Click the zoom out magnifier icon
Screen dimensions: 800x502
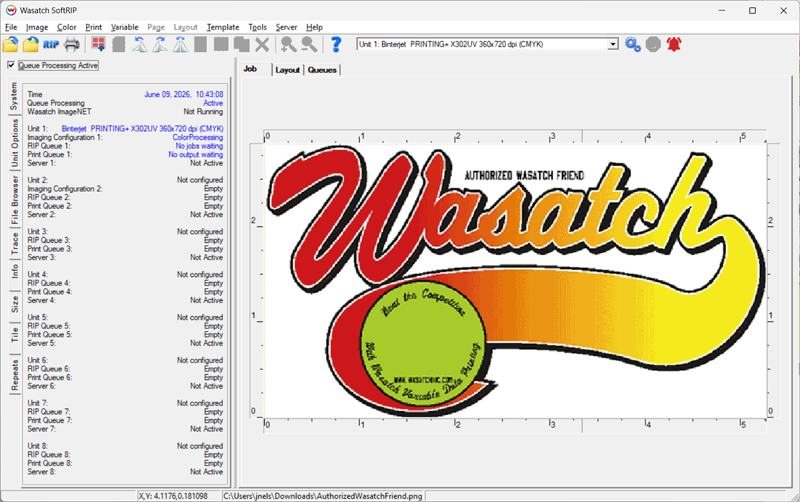point(309,44)
